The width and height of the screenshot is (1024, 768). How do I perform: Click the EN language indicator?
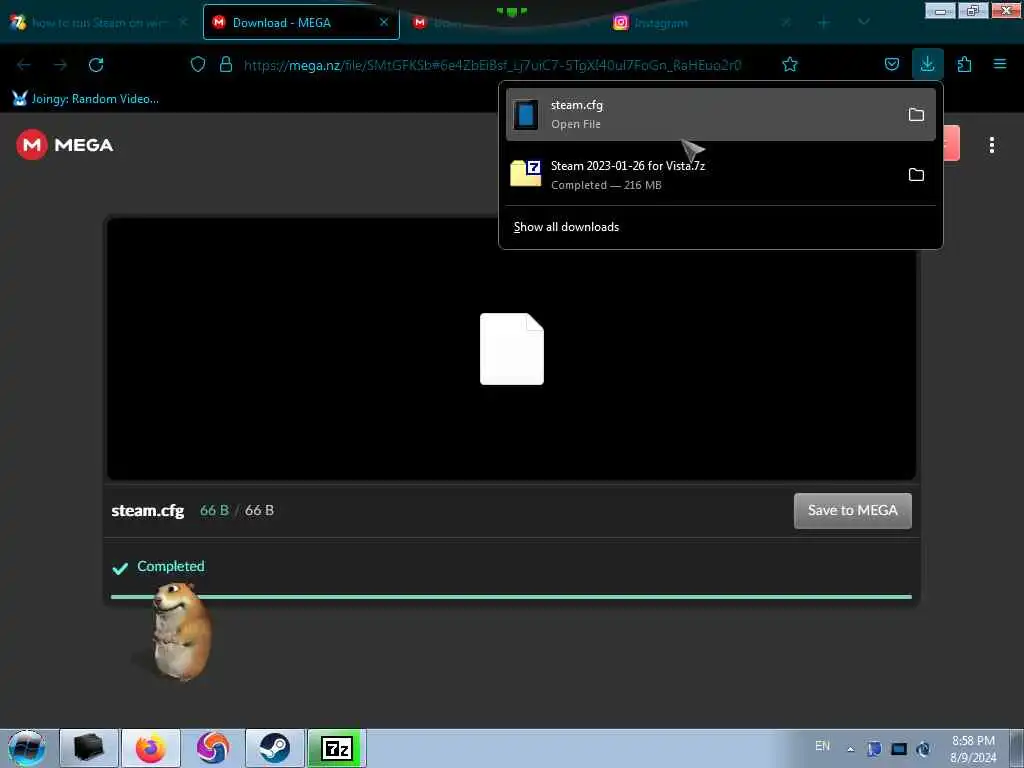coord(822,746)
